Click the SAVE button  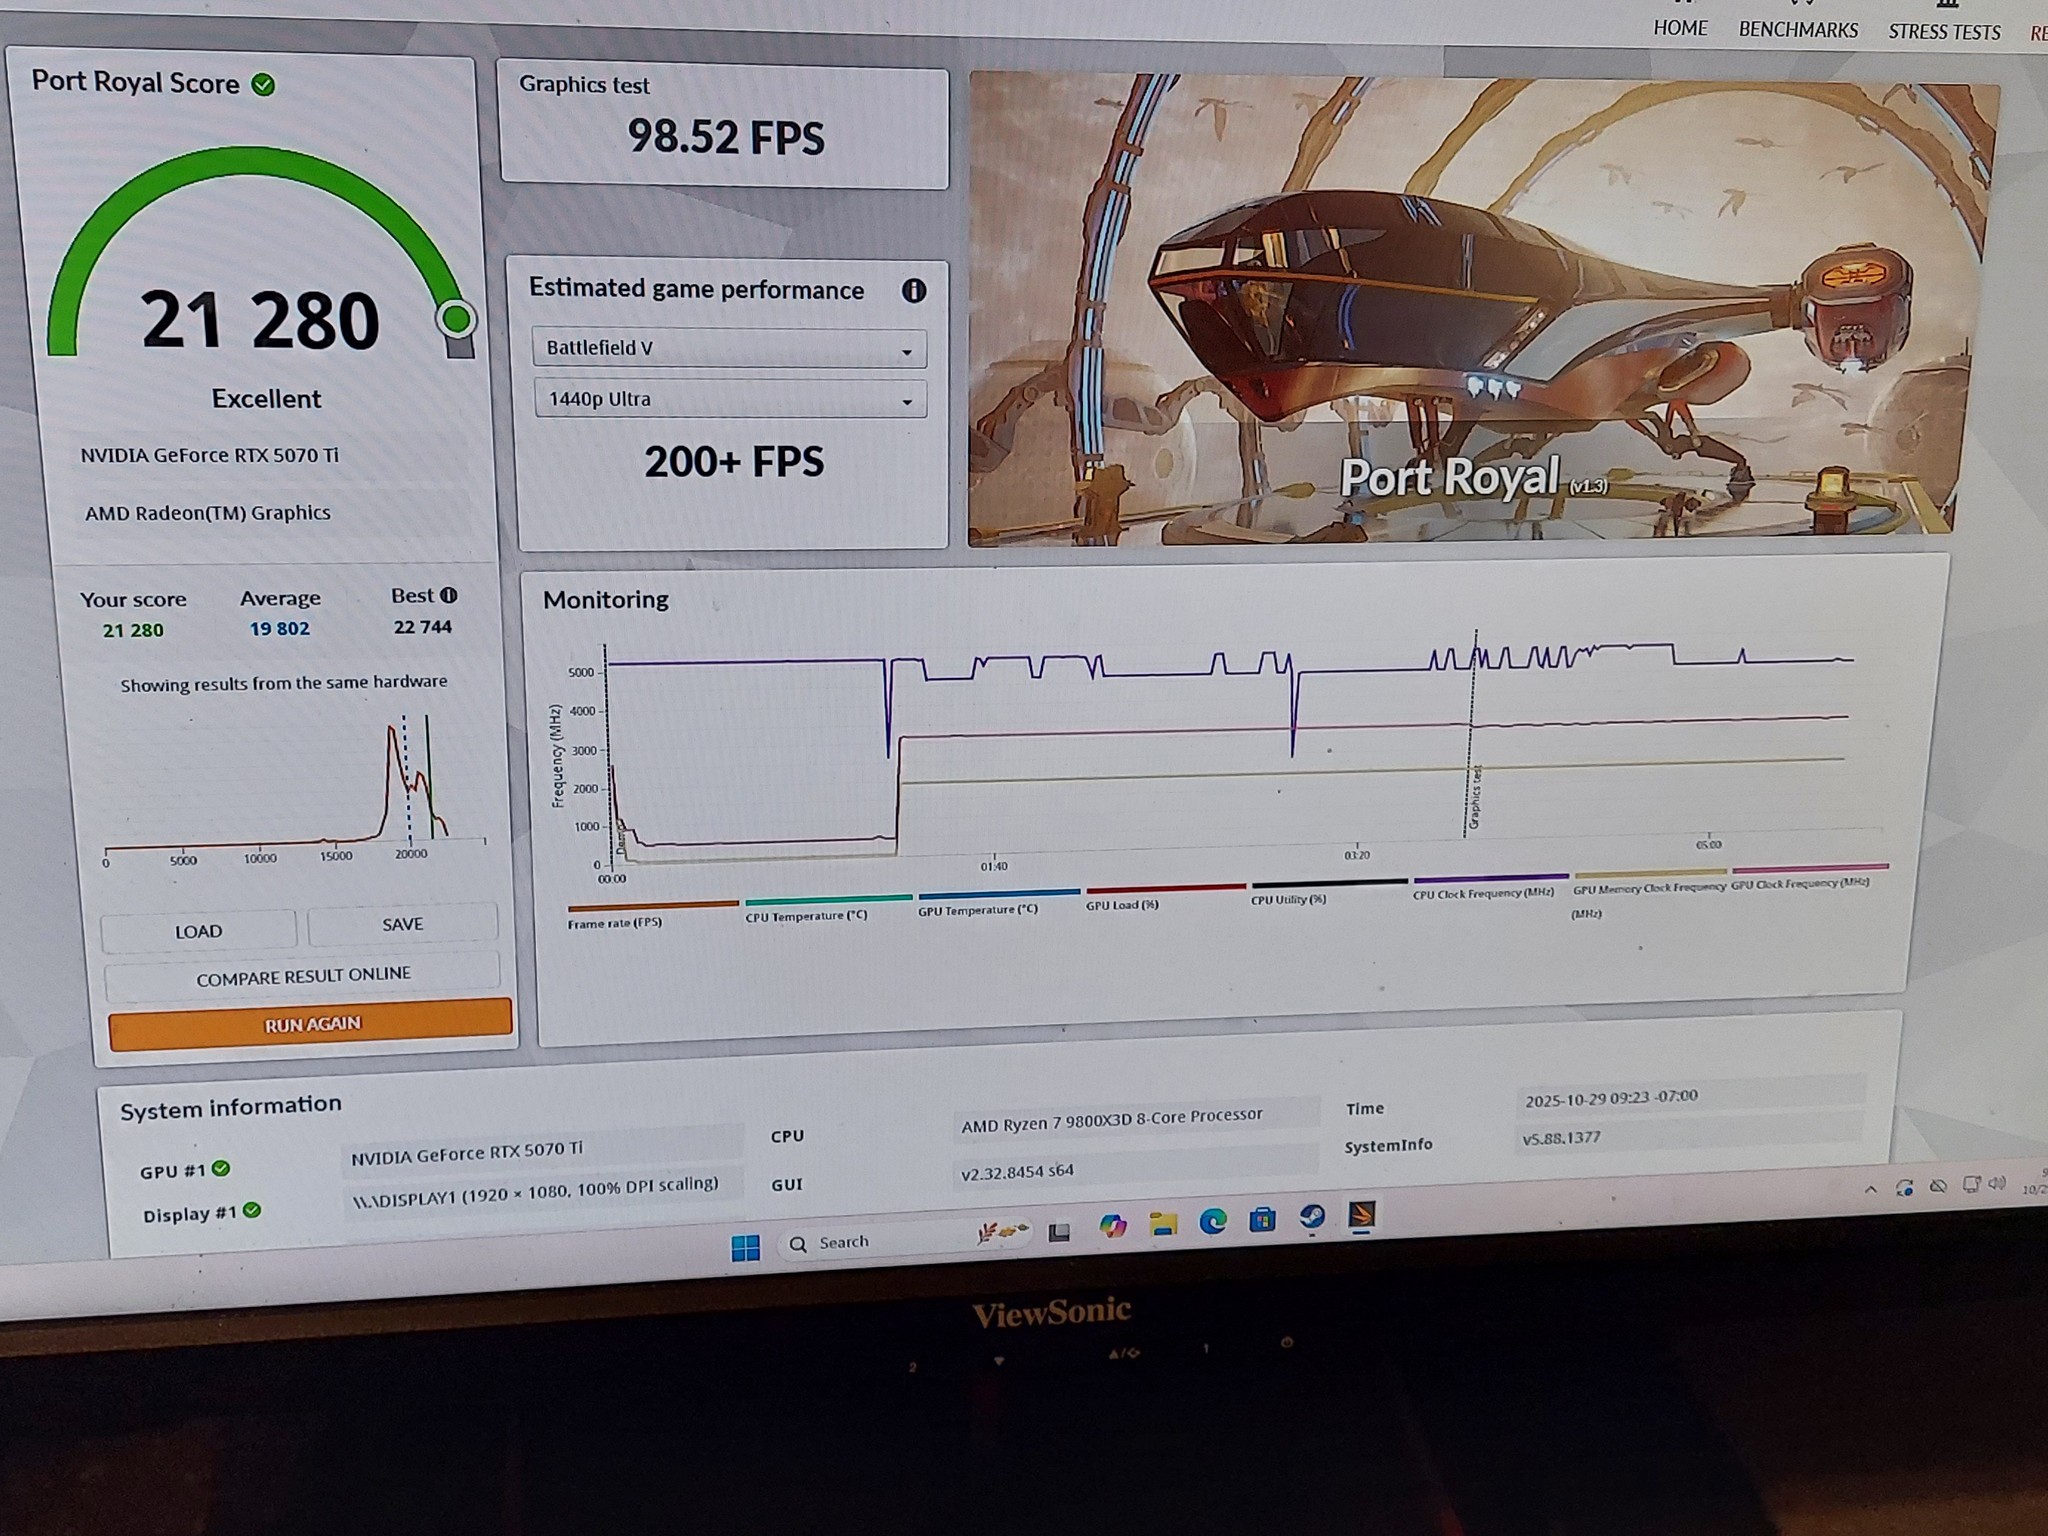402,924
